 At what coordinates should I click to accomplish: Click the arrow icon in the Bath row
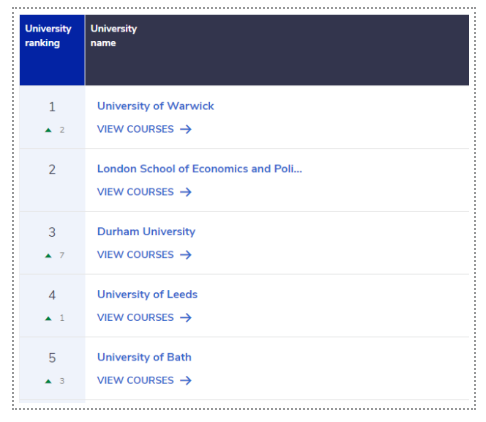(x=186, y=380)
